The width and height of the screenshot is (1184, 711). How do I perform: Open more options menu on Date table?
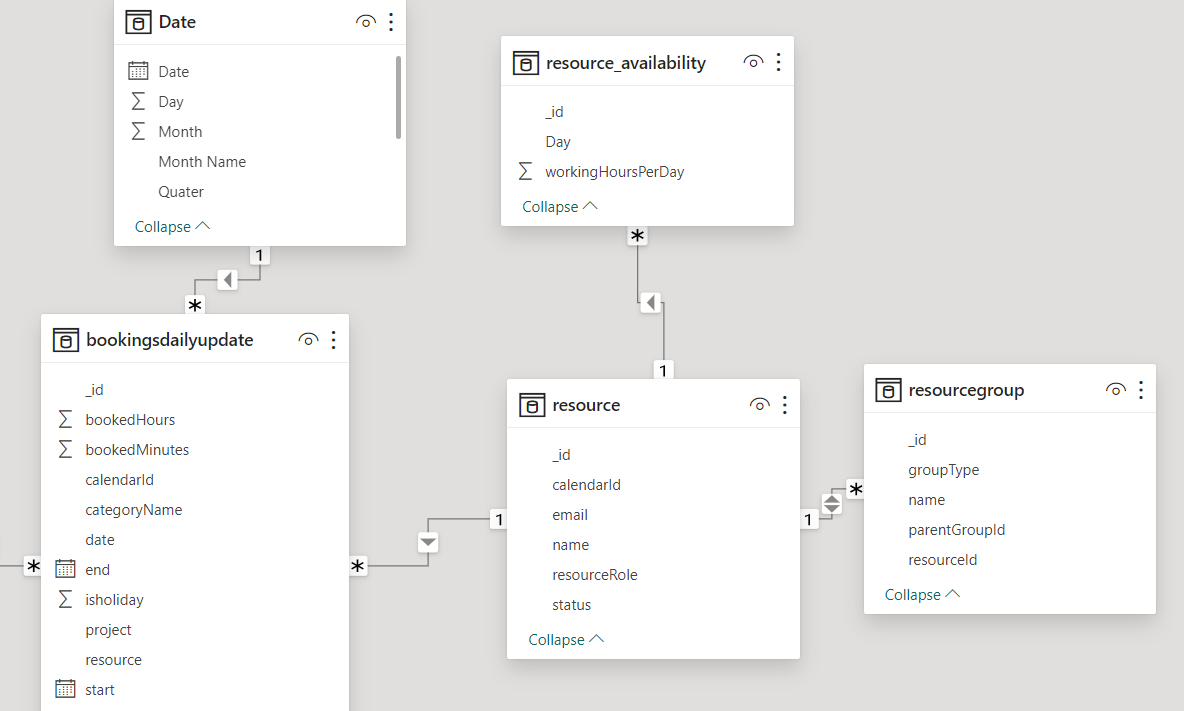(x=391, y=22)
